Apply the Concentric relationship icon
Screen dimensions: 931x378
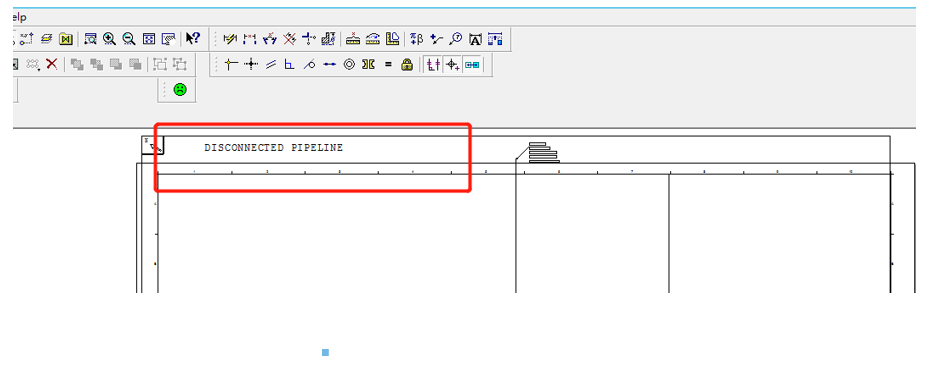click(x=349, y=65)
